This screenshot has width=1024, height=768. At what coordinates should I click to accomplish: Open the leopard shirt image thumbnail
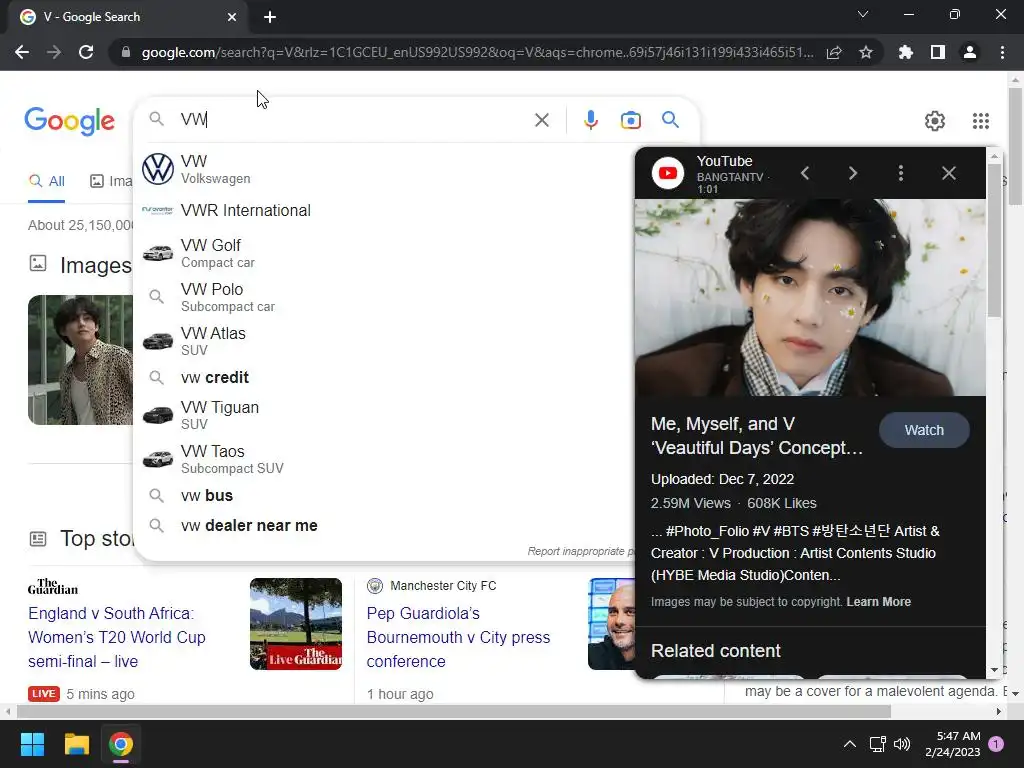click(x=80, y=360)
